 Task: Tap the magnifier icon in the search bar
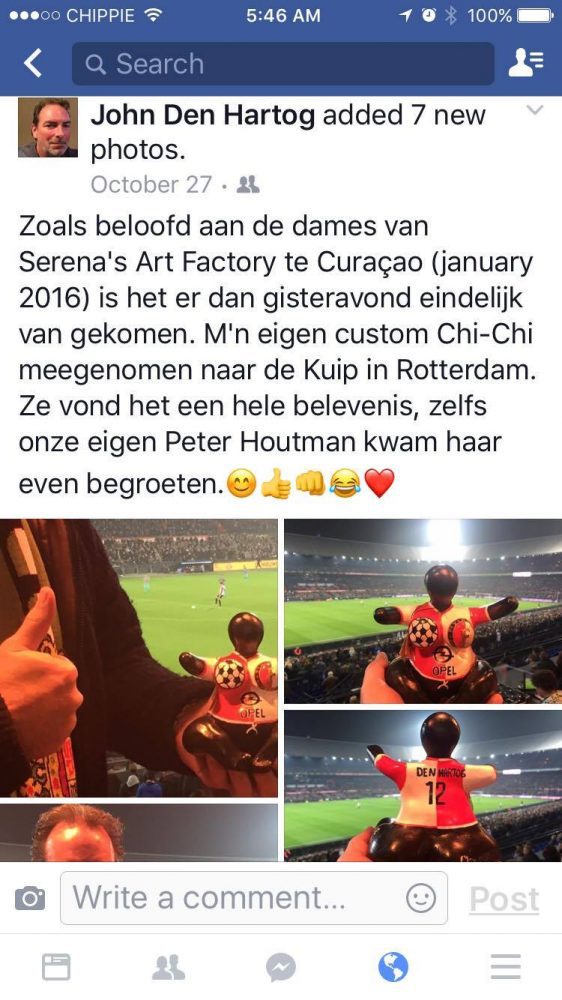pyautogui.click(x=95, y=64)
